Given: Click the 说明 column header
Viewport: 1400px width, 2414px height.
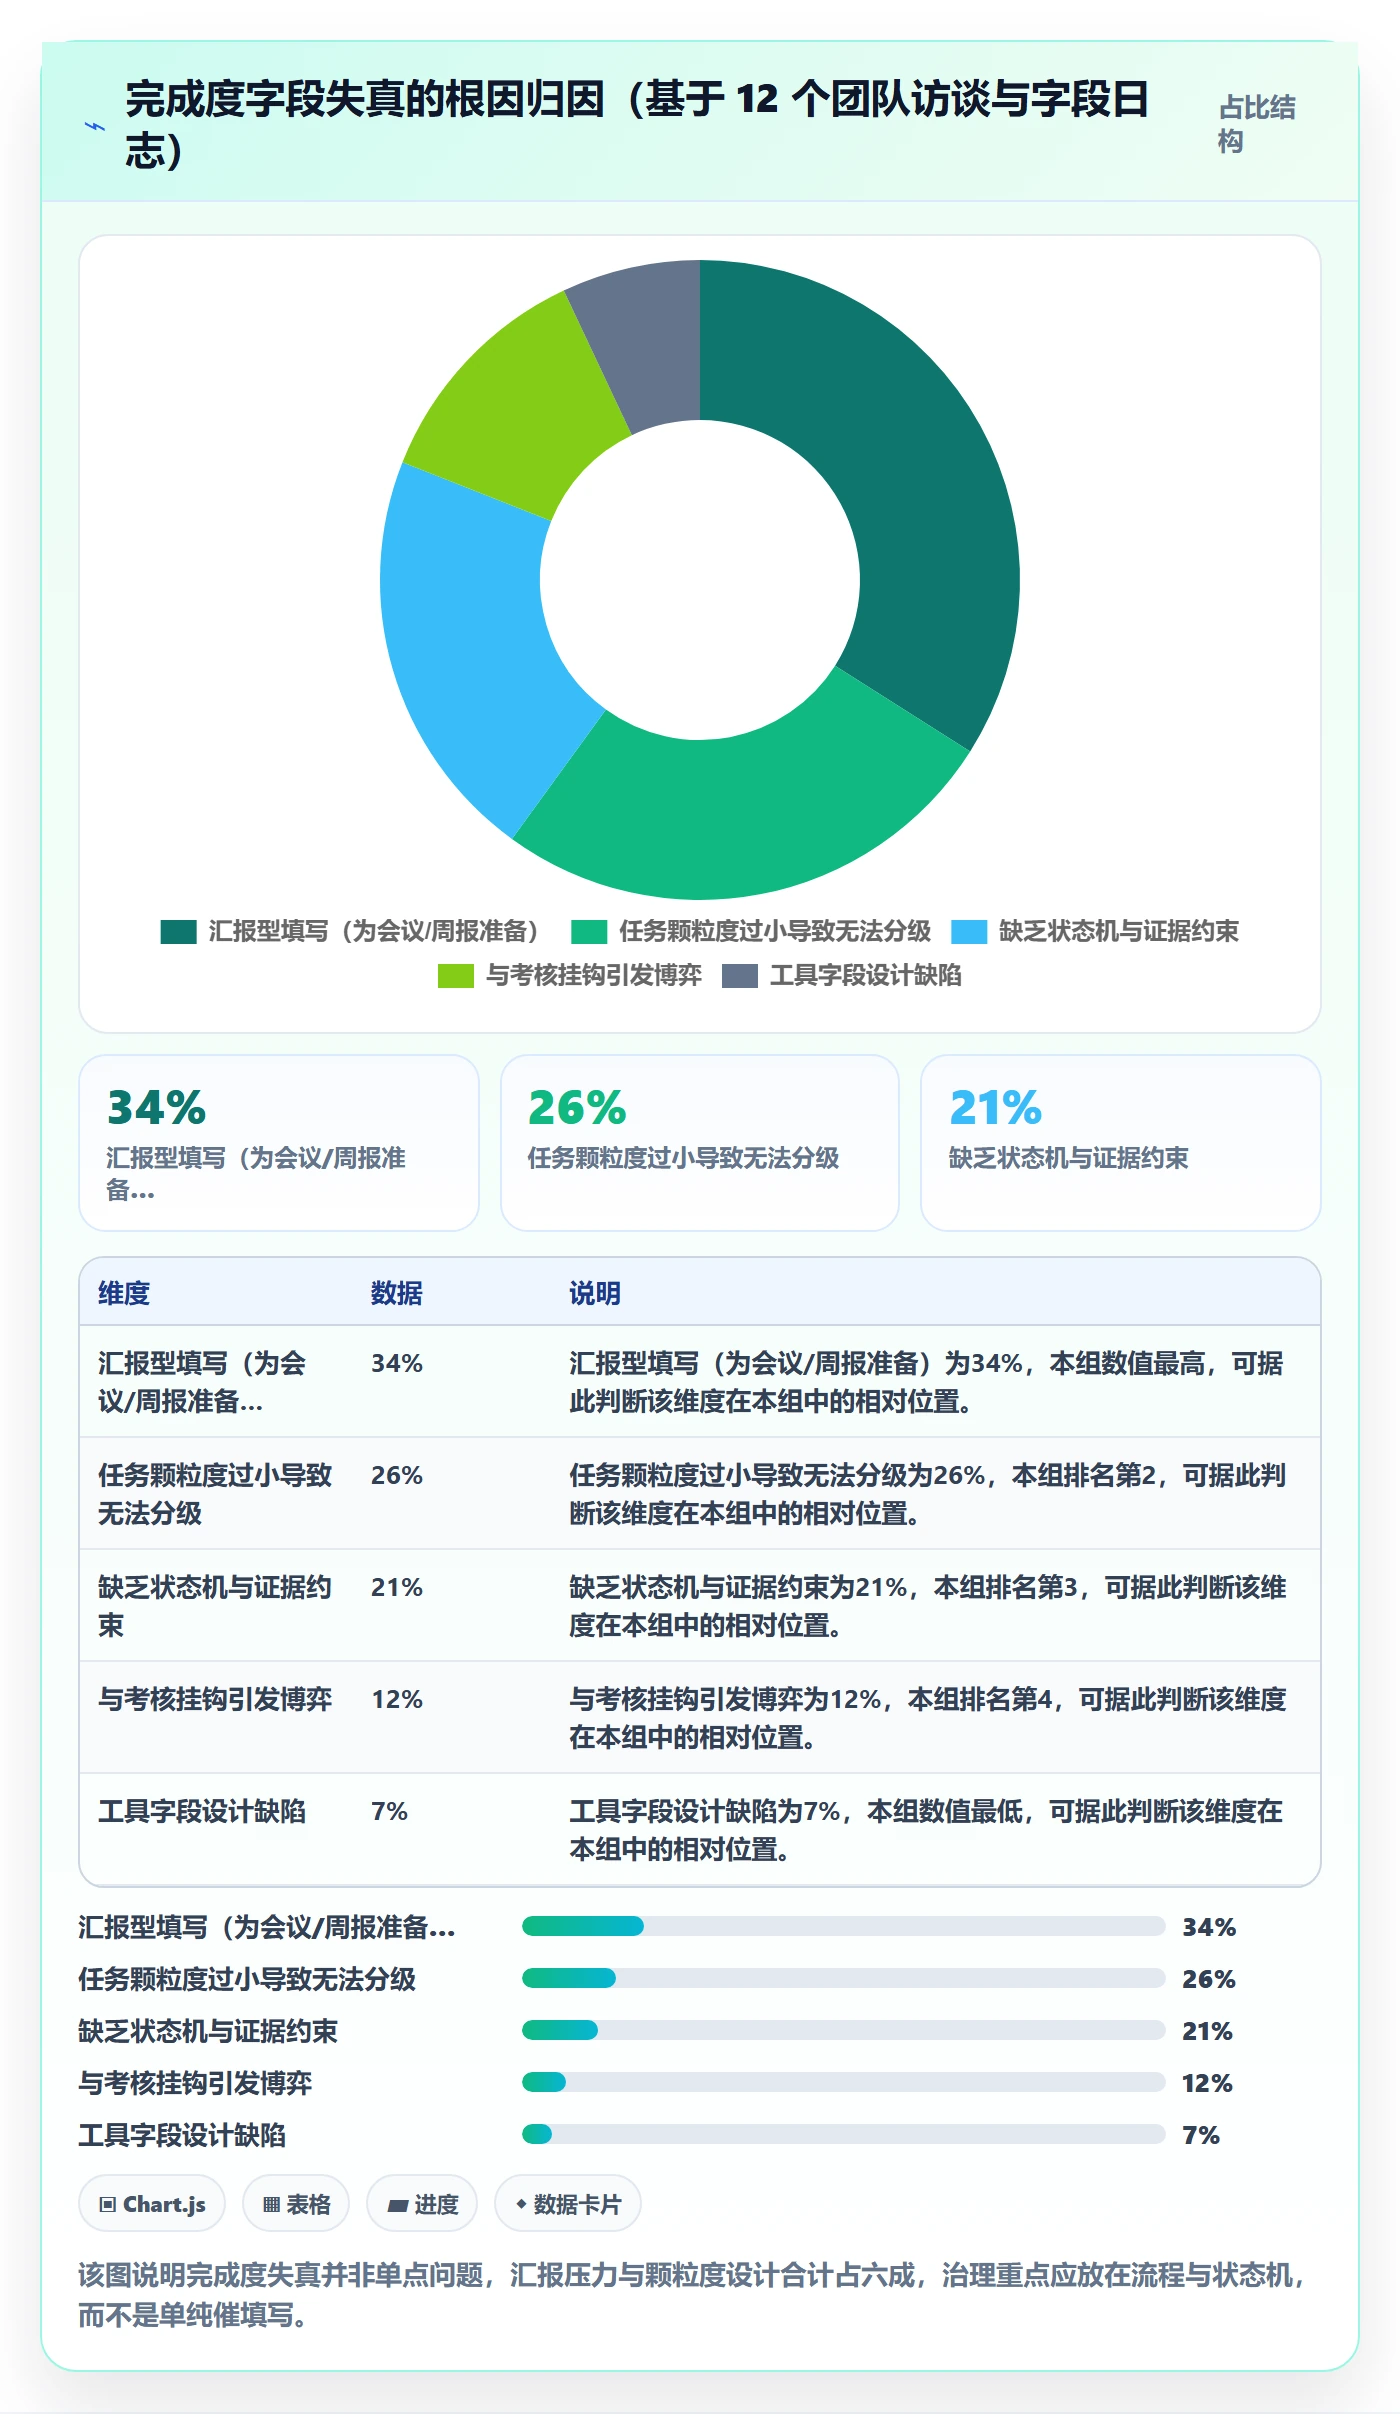Looking at the screenshot, I should (595, 1293).
